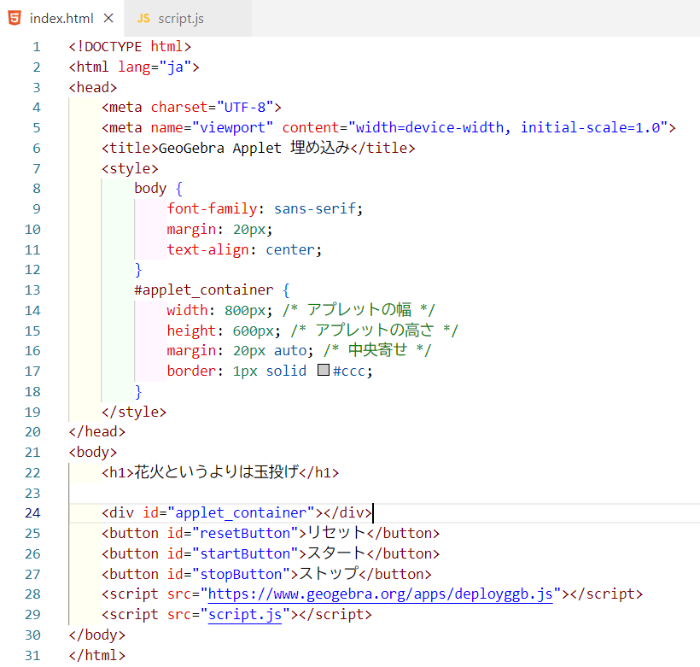700x667 pixels.
Task: Click font-family: sans-serif declaration
Action: tap(265, 208)
